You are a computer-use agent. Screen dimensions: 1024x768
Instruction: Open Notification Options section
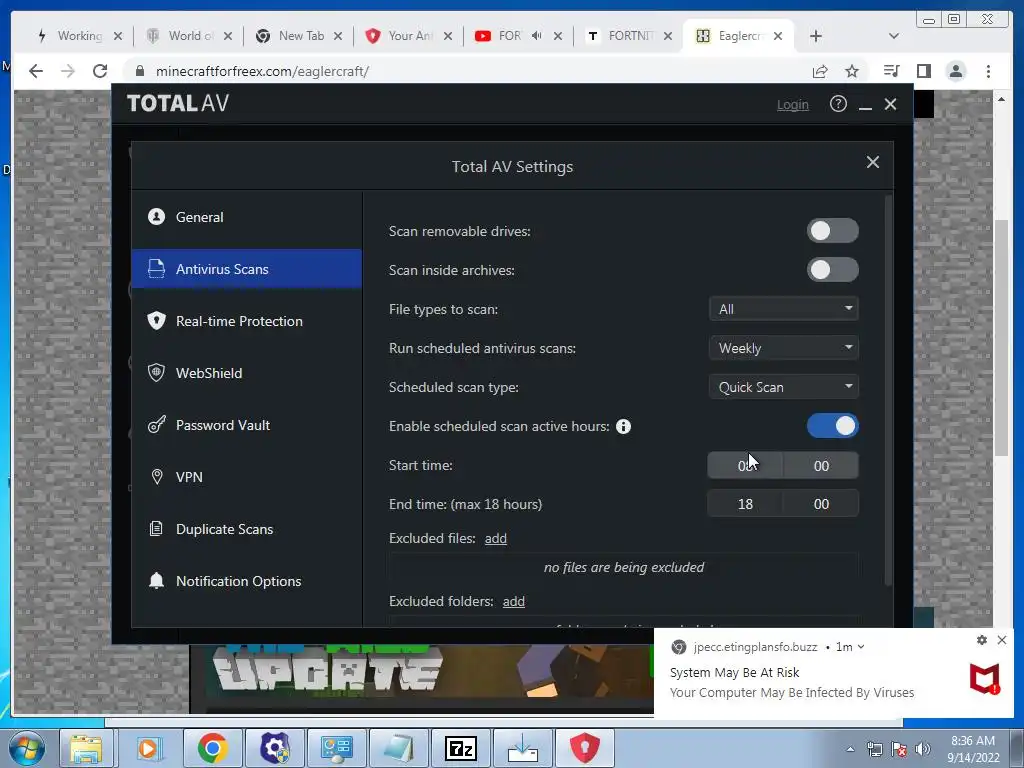point(246,581)
